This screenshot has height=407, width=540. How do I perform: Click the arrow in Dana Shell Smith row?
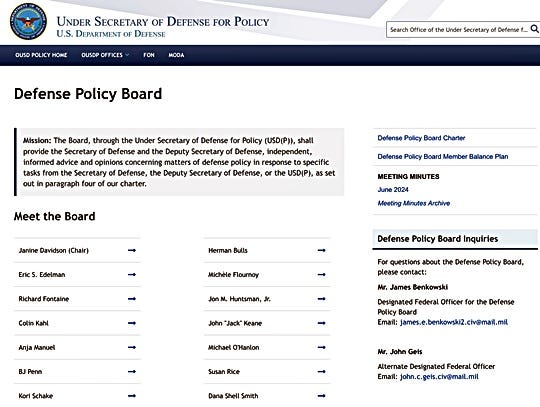click(321, 396)
